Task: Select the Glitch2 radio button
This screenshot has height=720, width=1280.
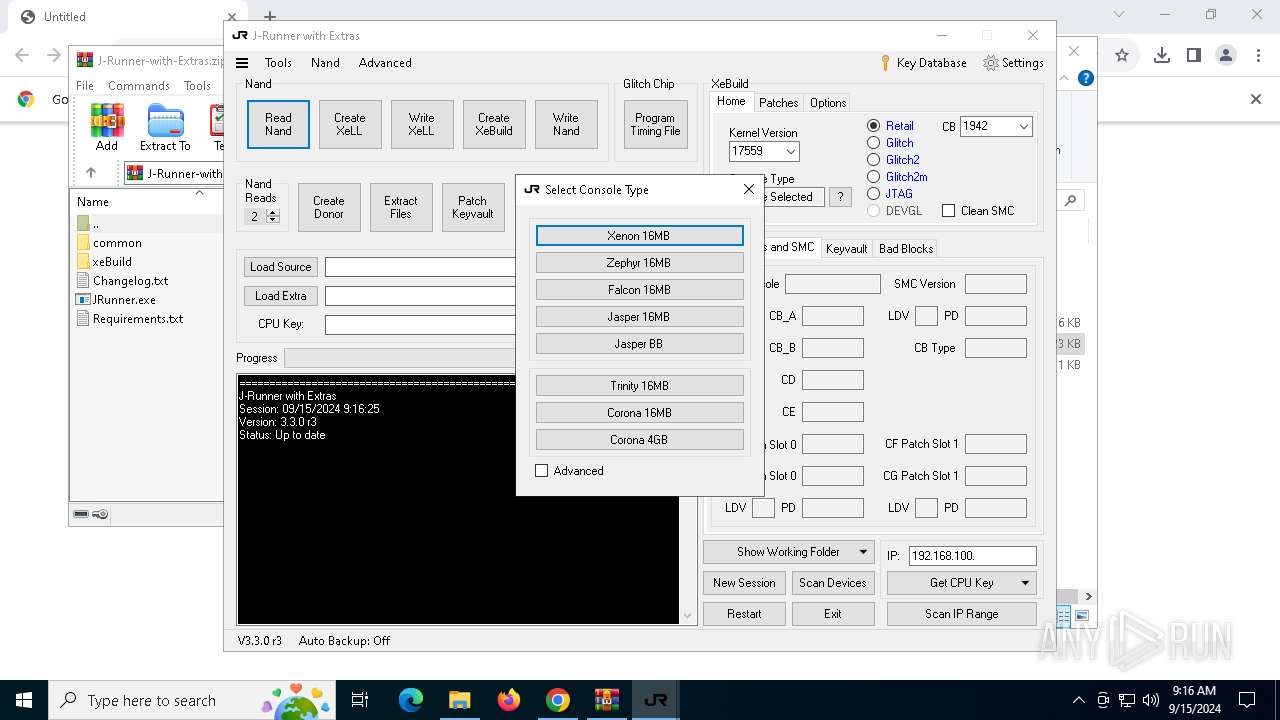Action: 894,160
